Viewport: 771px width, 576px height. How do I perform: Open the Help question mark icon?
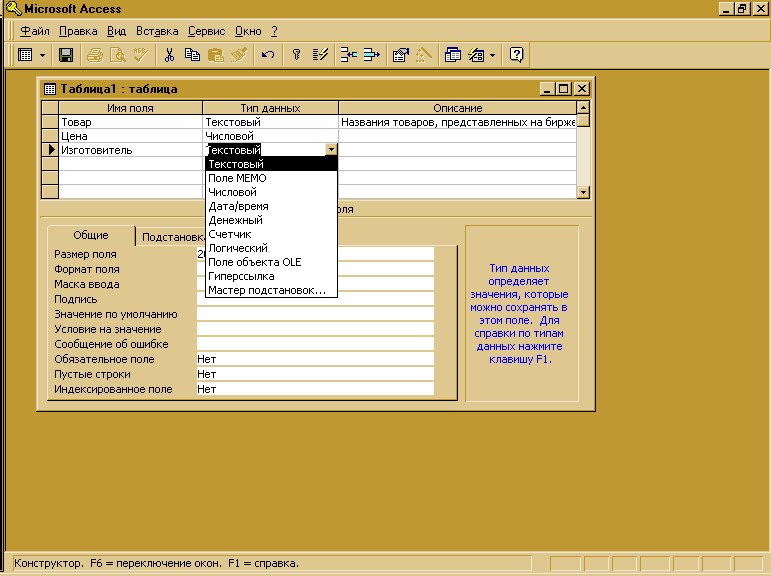coord(516,55)
